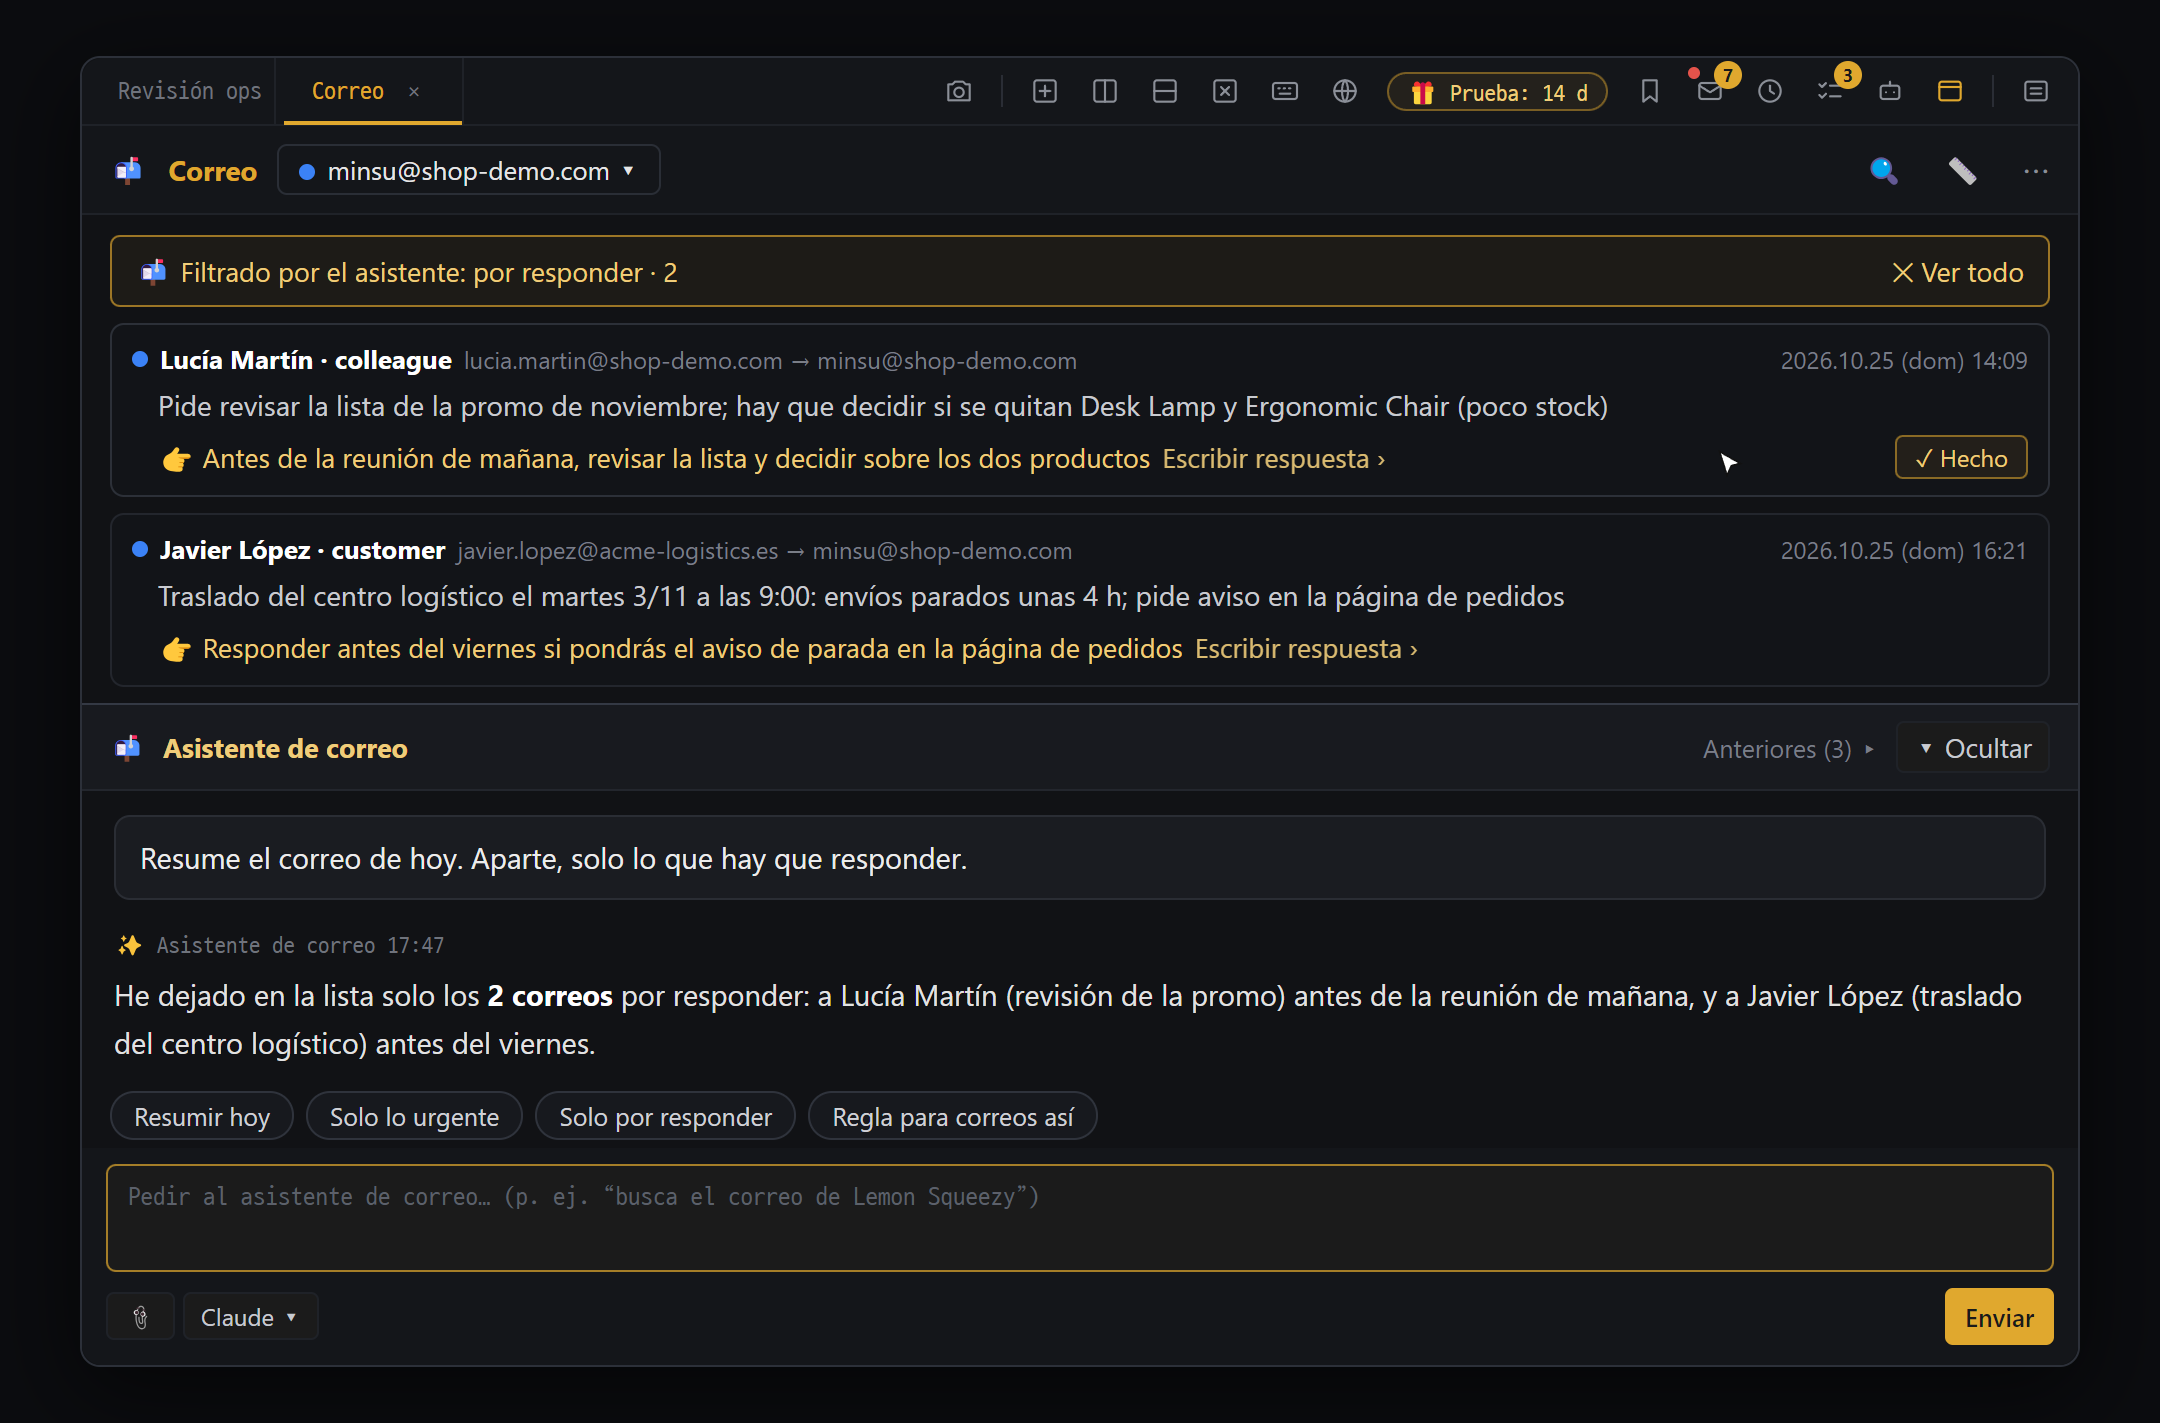
Task: Click the date 2026.10.25 (dom) 16:21
Action: 1903,551
